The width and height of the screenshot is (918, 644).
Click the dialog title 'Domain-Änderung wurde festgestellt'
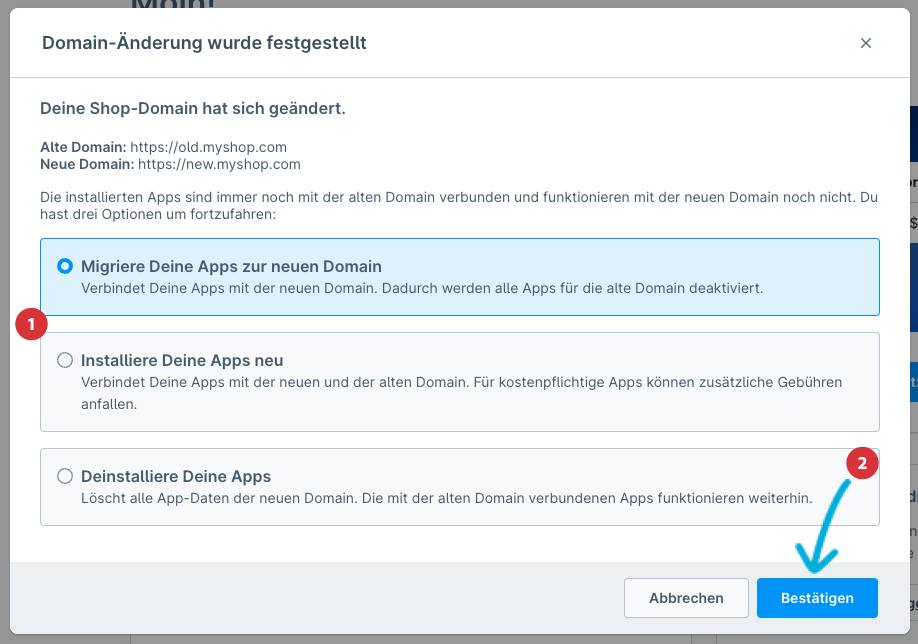pos(203,43)
